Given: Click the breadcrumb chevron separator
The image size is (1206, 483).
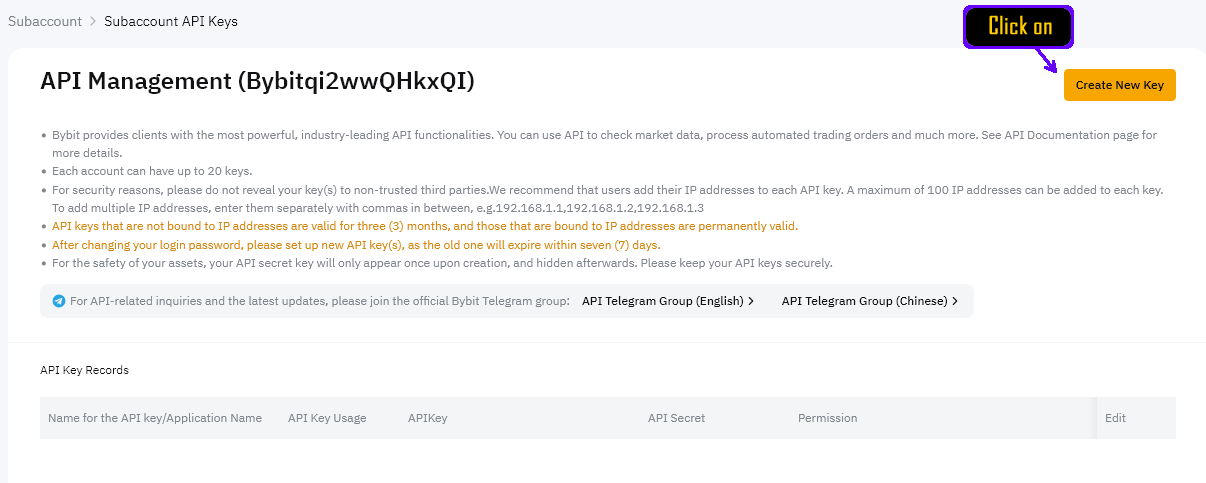Looking at the screenshot, I should [x=93, y=21].
